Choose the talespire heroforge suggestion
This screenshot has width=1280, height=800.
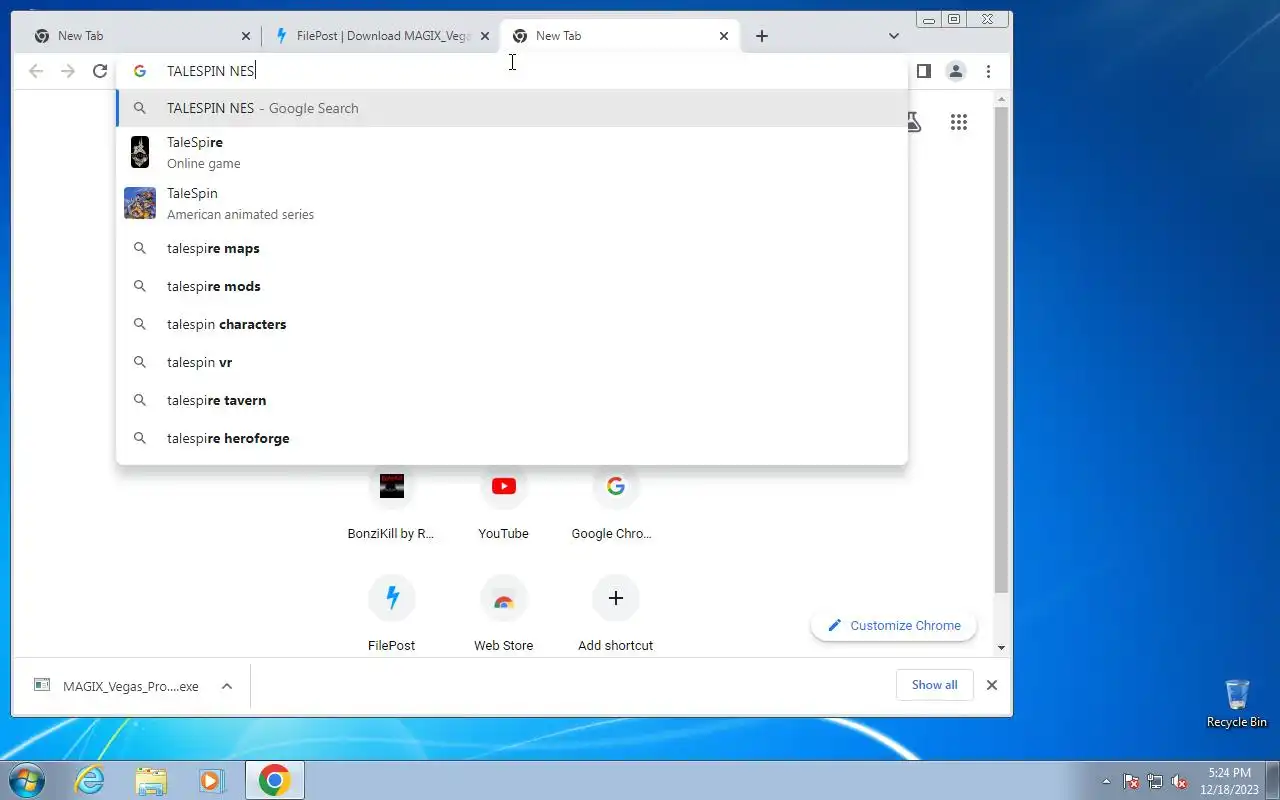coord(512,438)
